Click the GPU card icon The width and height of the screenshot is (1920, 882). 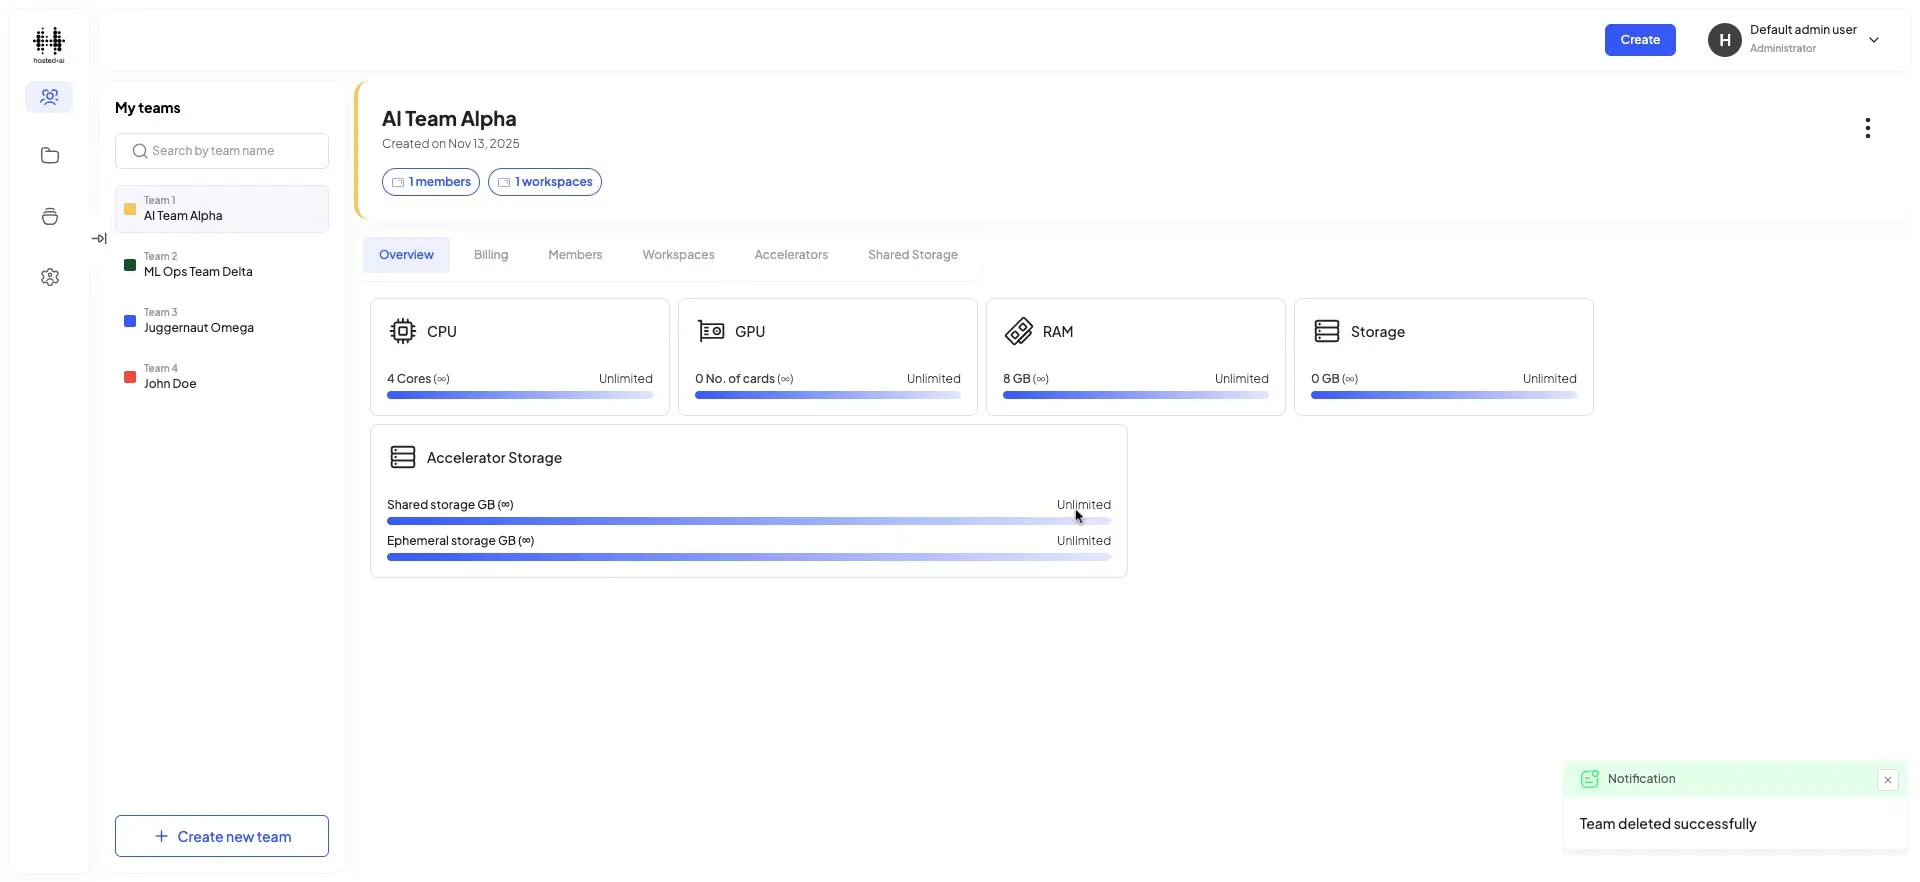click(711, 331)
